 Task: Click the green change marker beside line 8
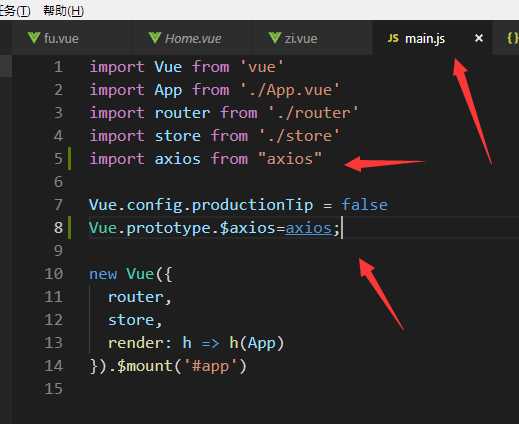tap(70, 228)
